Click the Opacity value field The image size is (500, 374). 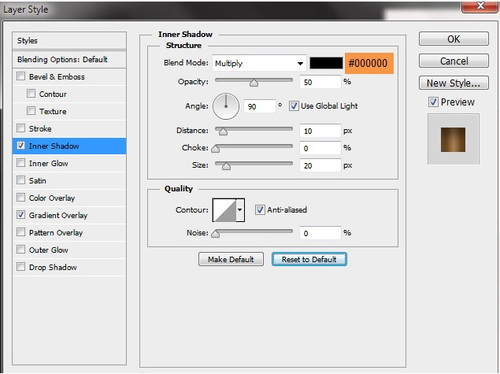point(320,82)
